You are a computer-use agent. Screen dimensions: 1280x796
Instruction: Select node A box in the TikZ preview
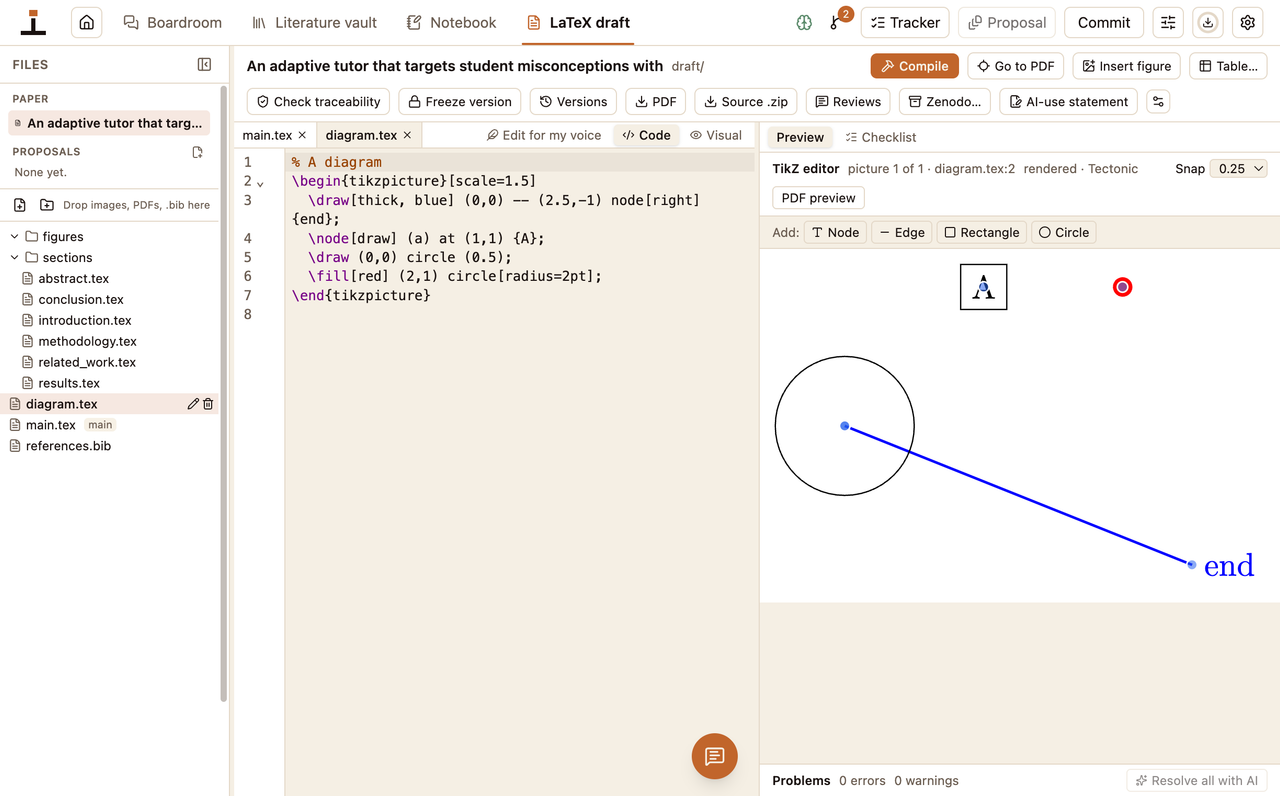point(983,287)
